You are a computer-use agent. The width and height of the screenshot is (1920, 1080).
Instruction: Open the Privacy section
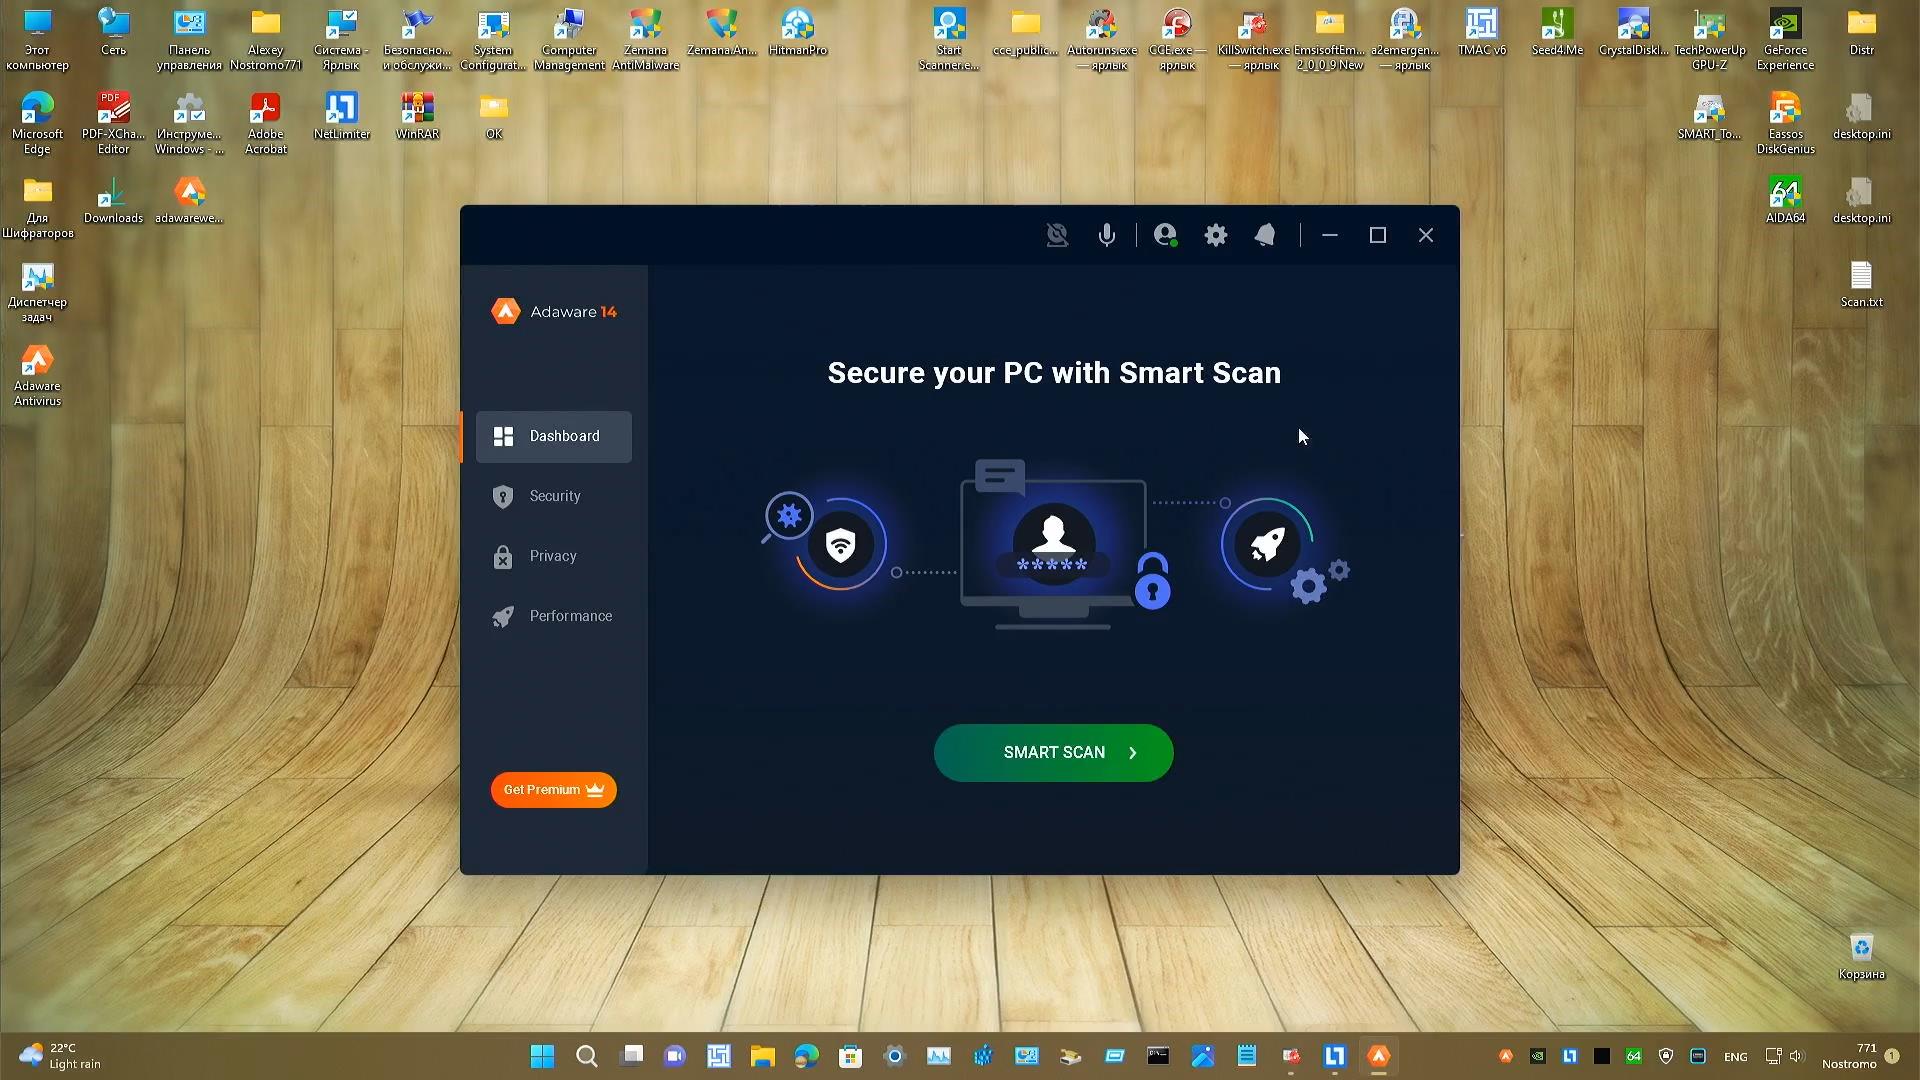point(552,557)
